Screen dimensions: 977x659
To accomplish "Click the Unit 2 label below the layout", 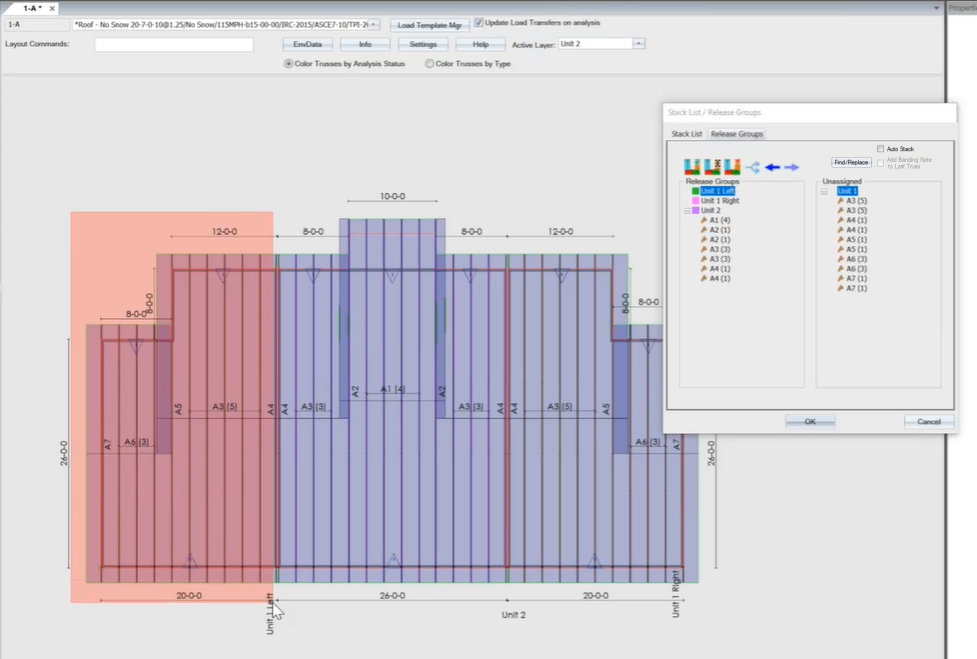I will coord(513,615).
